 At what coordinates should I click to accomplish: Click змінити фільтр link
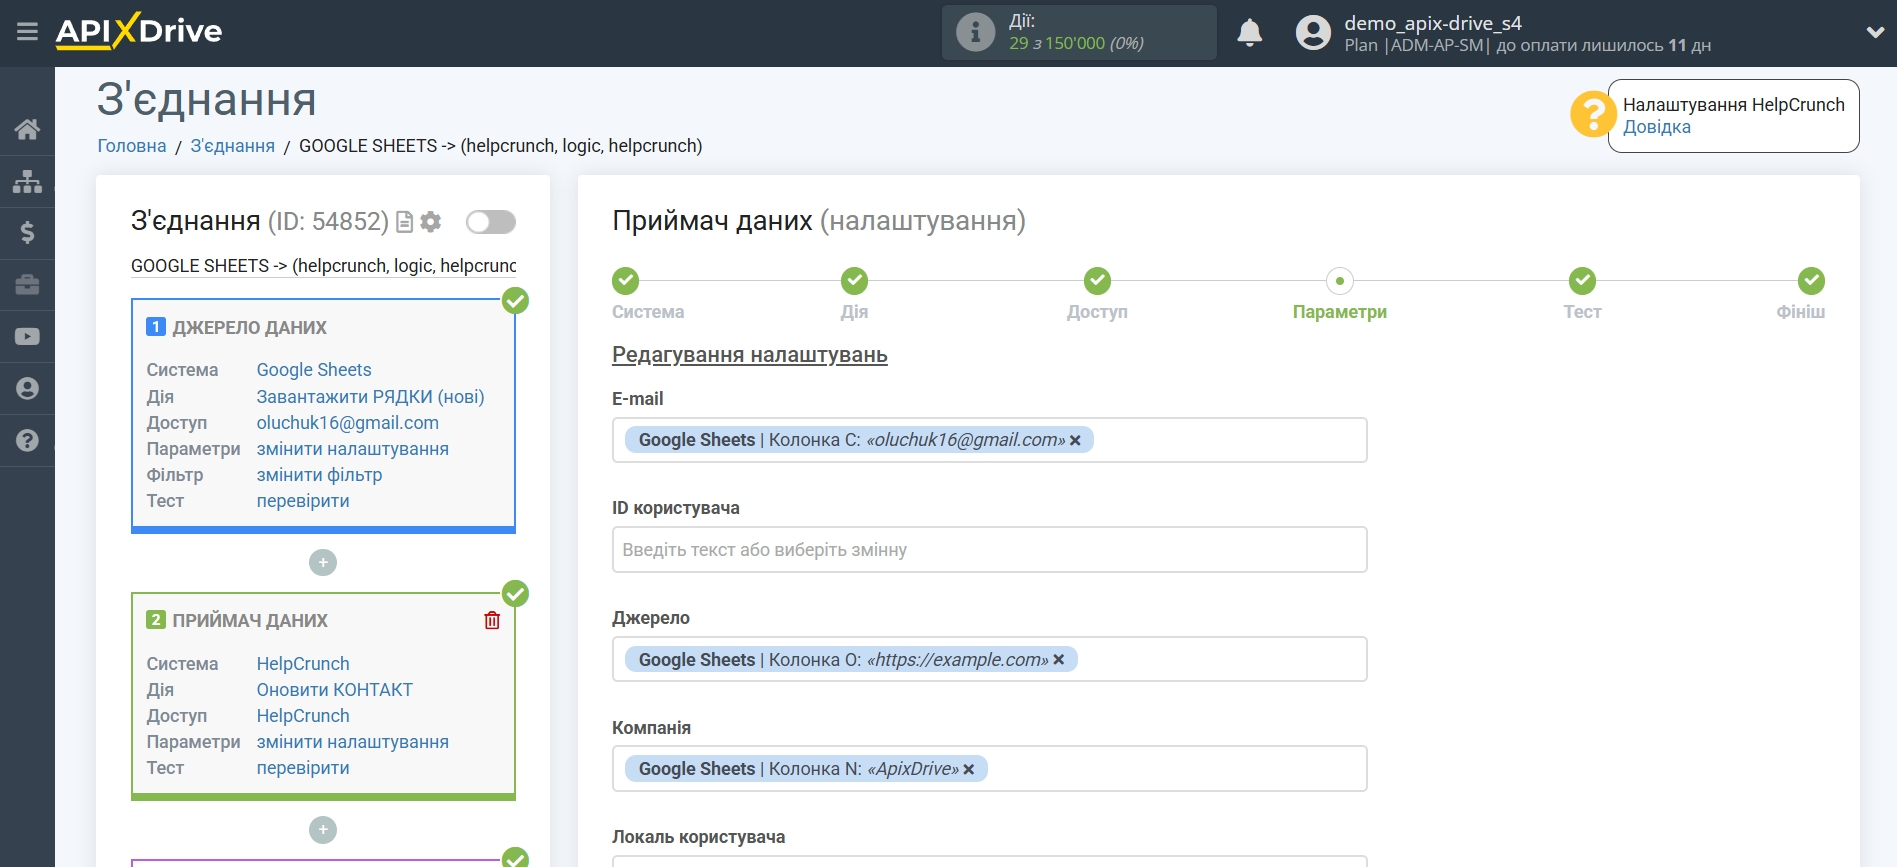point(319,475)
